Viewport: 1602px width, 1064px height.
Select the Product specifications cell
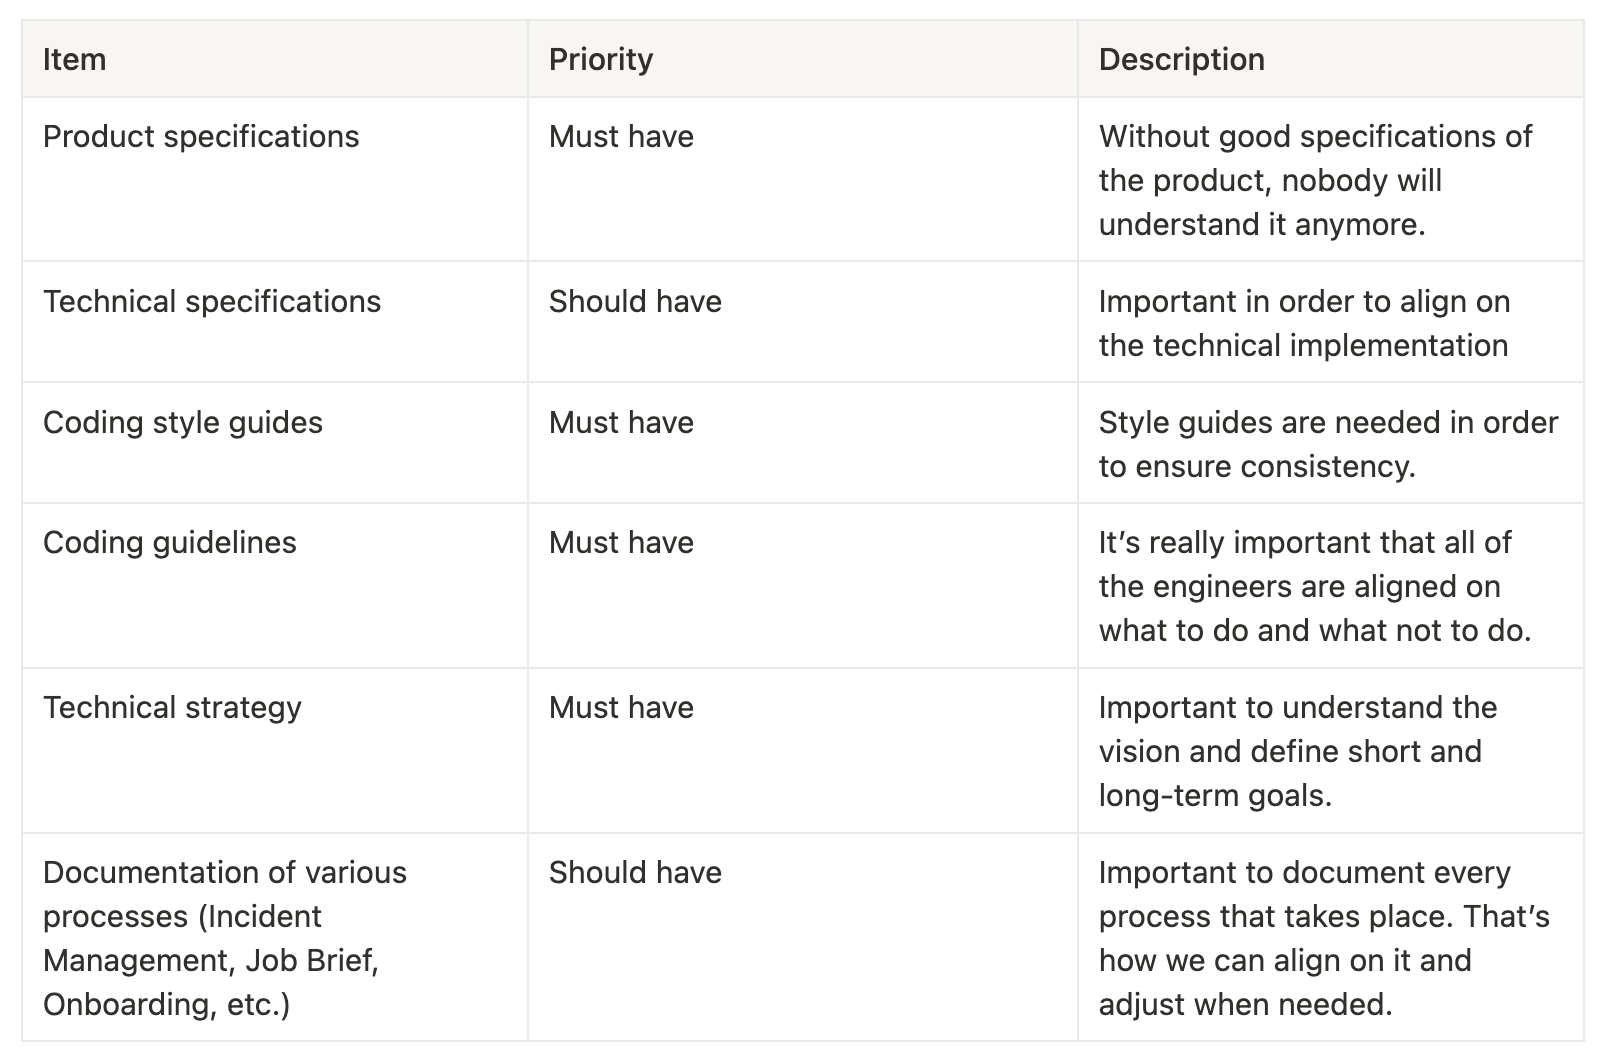click(x=201, y=137)
